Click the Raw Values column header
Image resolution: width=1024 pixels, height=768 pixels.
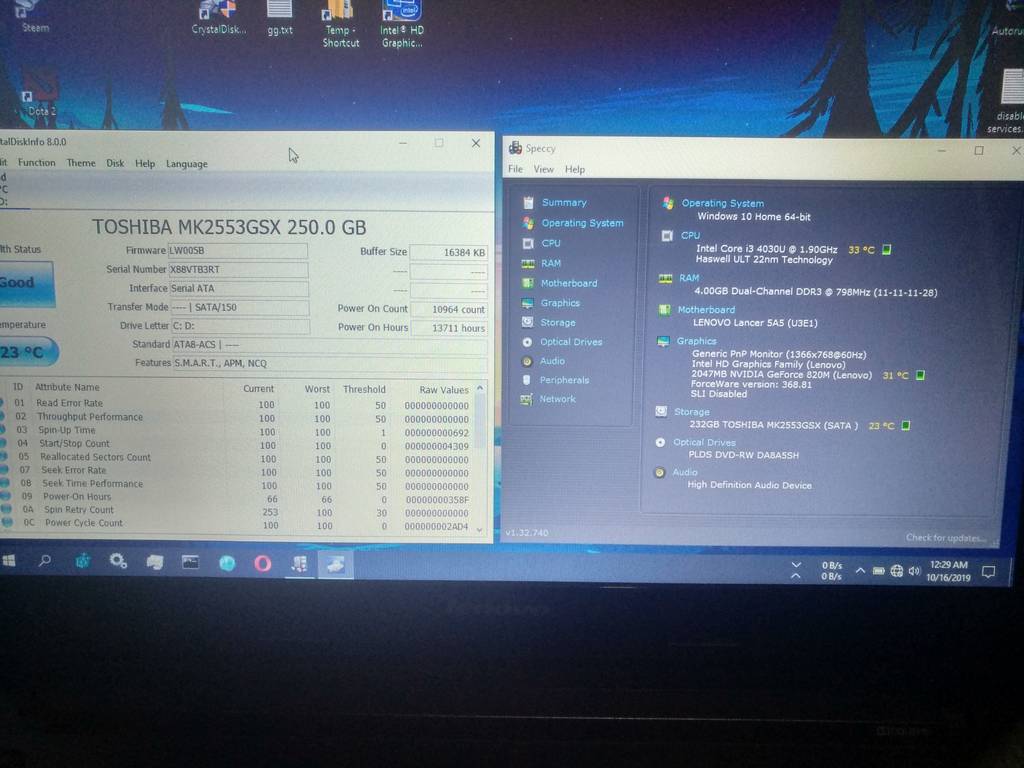point(444,390)
